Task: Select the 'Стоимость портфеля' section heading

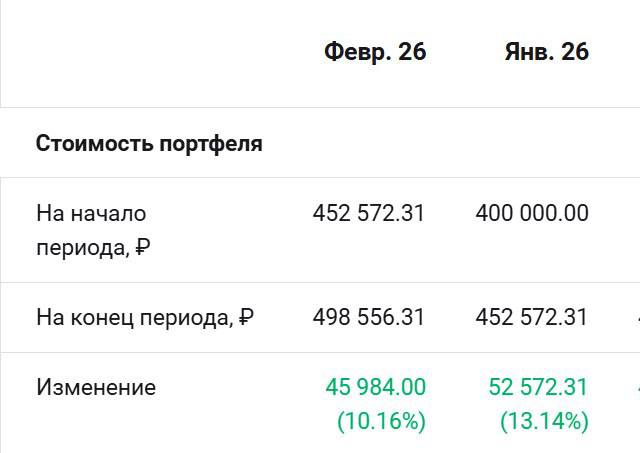Action: pos(149,143)
